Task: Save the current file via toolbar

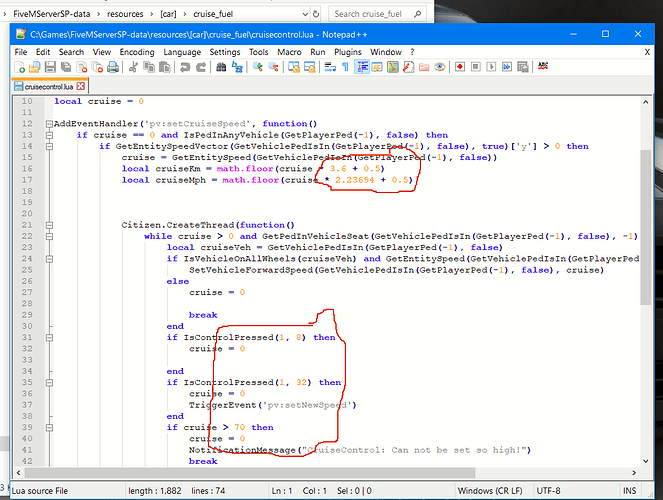Action: coord(50,67)
